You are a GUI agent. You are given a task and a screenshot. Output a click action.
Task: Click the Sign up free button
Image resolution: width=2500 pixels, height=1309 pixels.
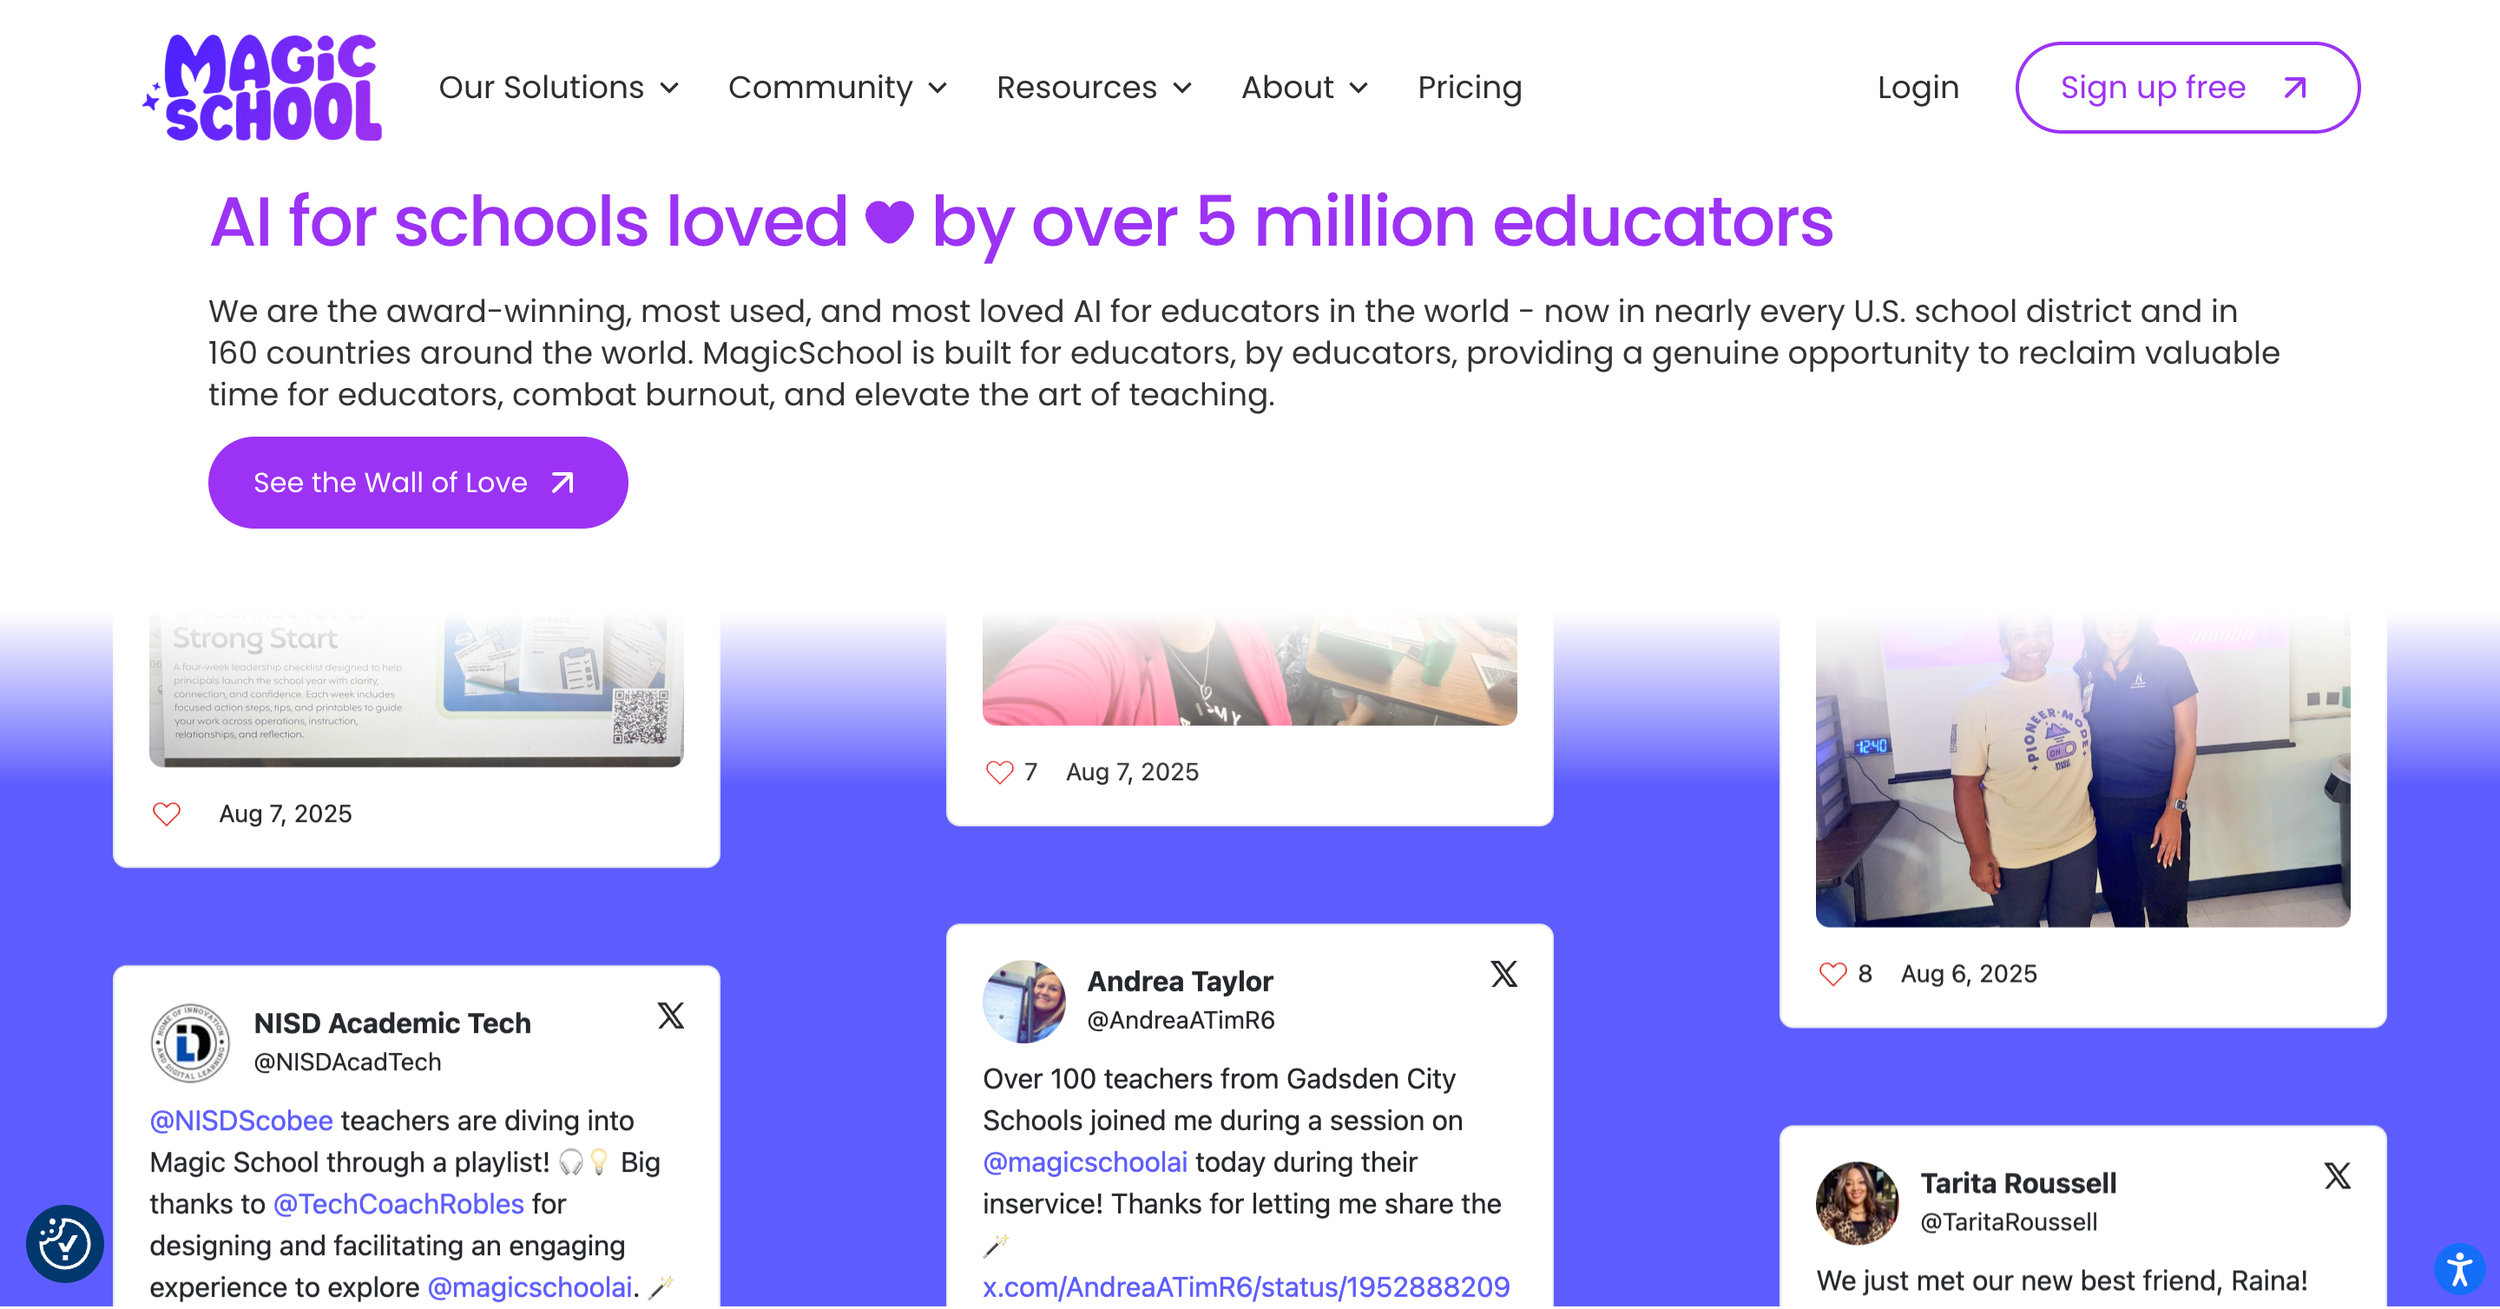coord(2187,88)
